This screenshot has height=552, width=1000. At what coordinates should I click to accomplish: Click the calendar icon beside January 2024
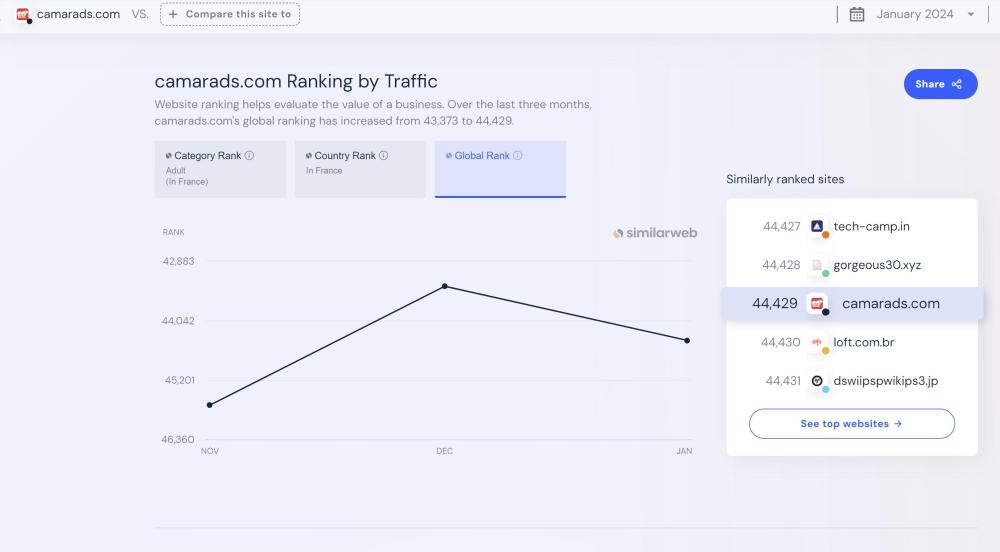click(857, 14)
